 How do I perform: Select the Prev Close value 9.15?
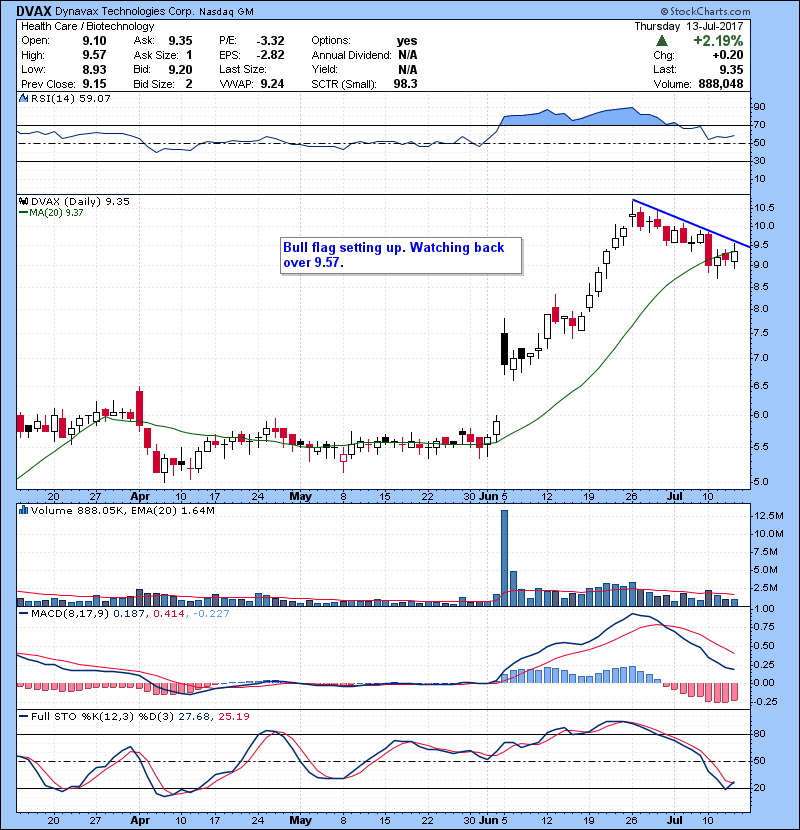94,84
